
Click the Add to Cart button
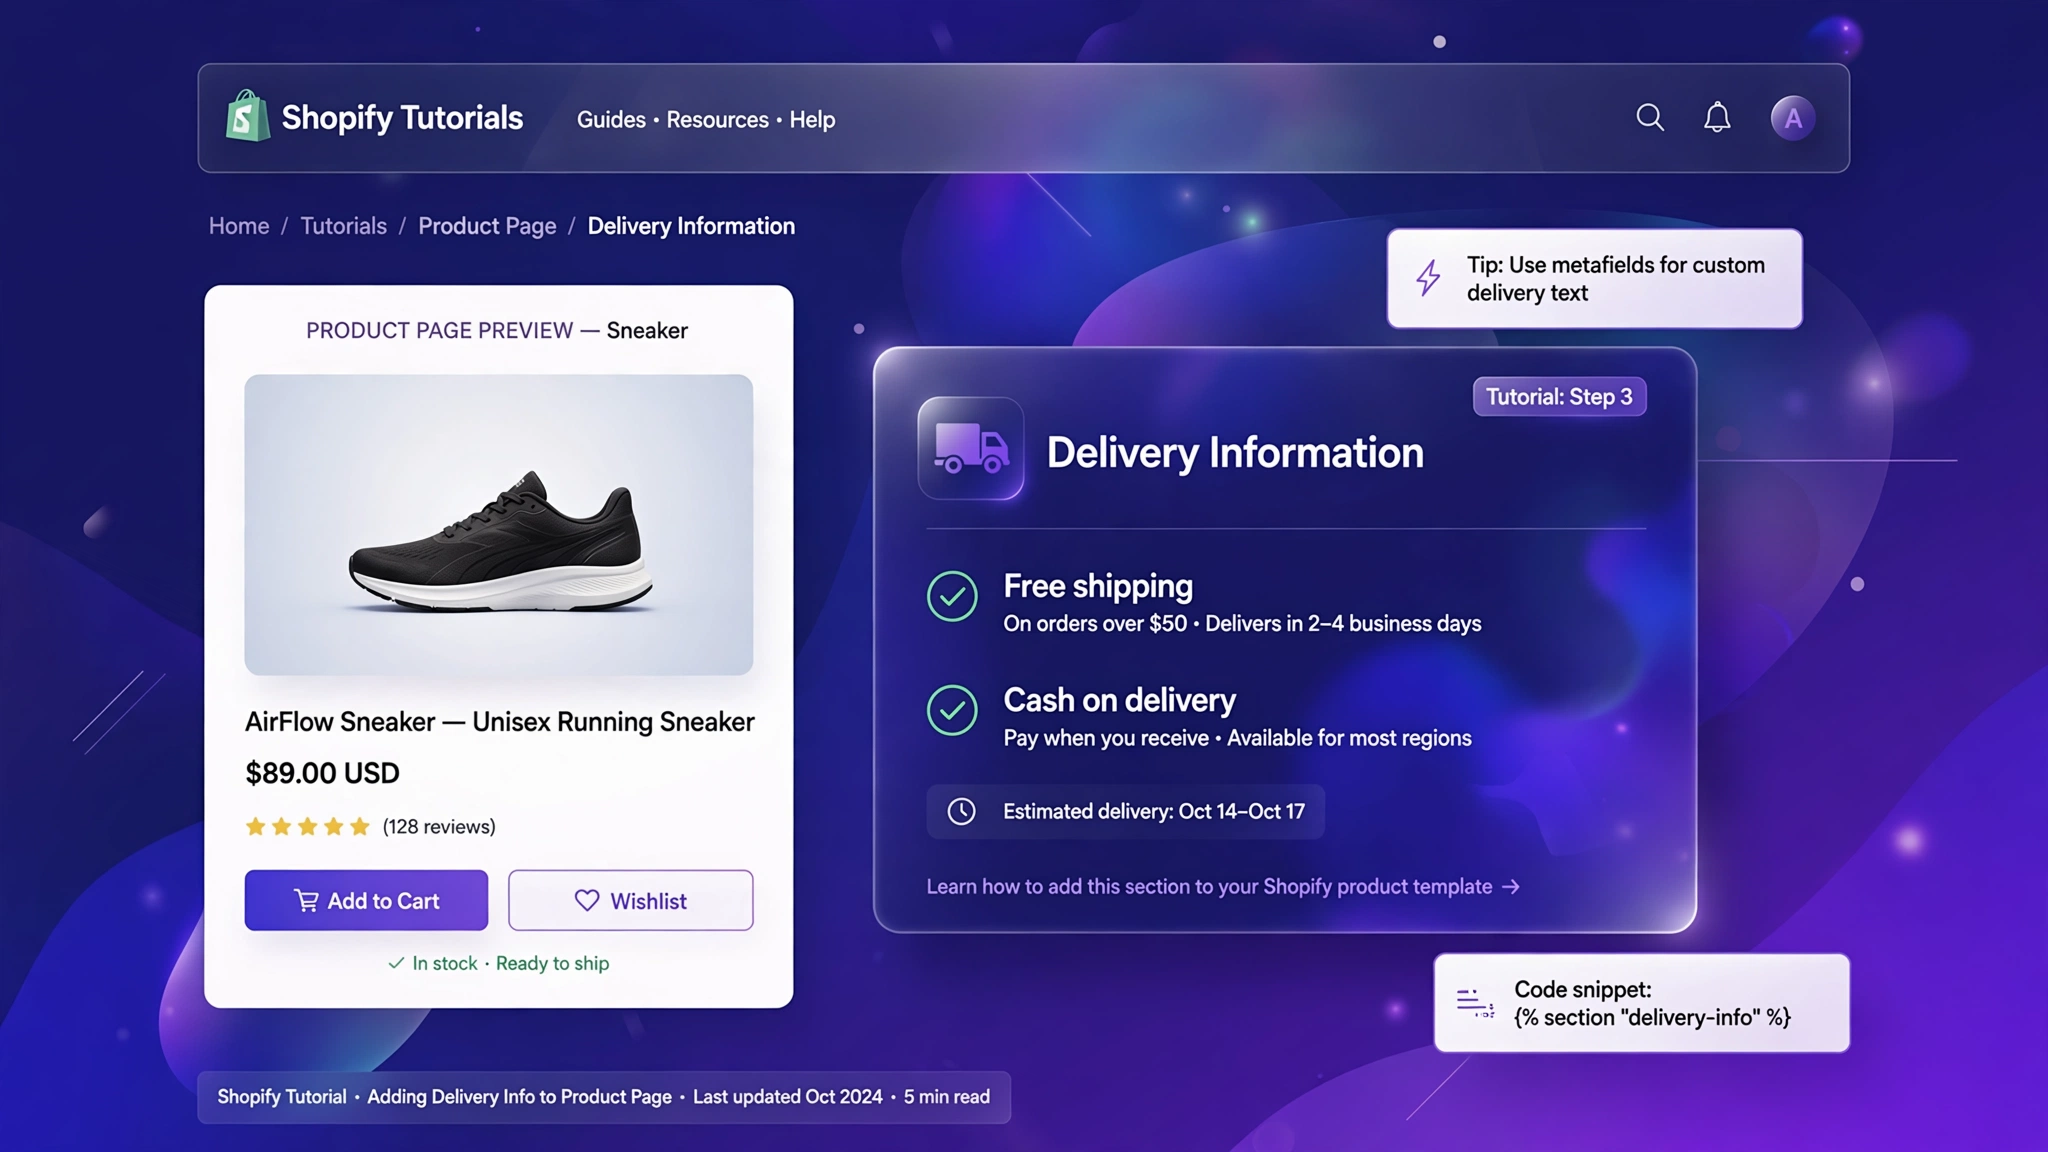pyautogui.click(x=366, y=900)
